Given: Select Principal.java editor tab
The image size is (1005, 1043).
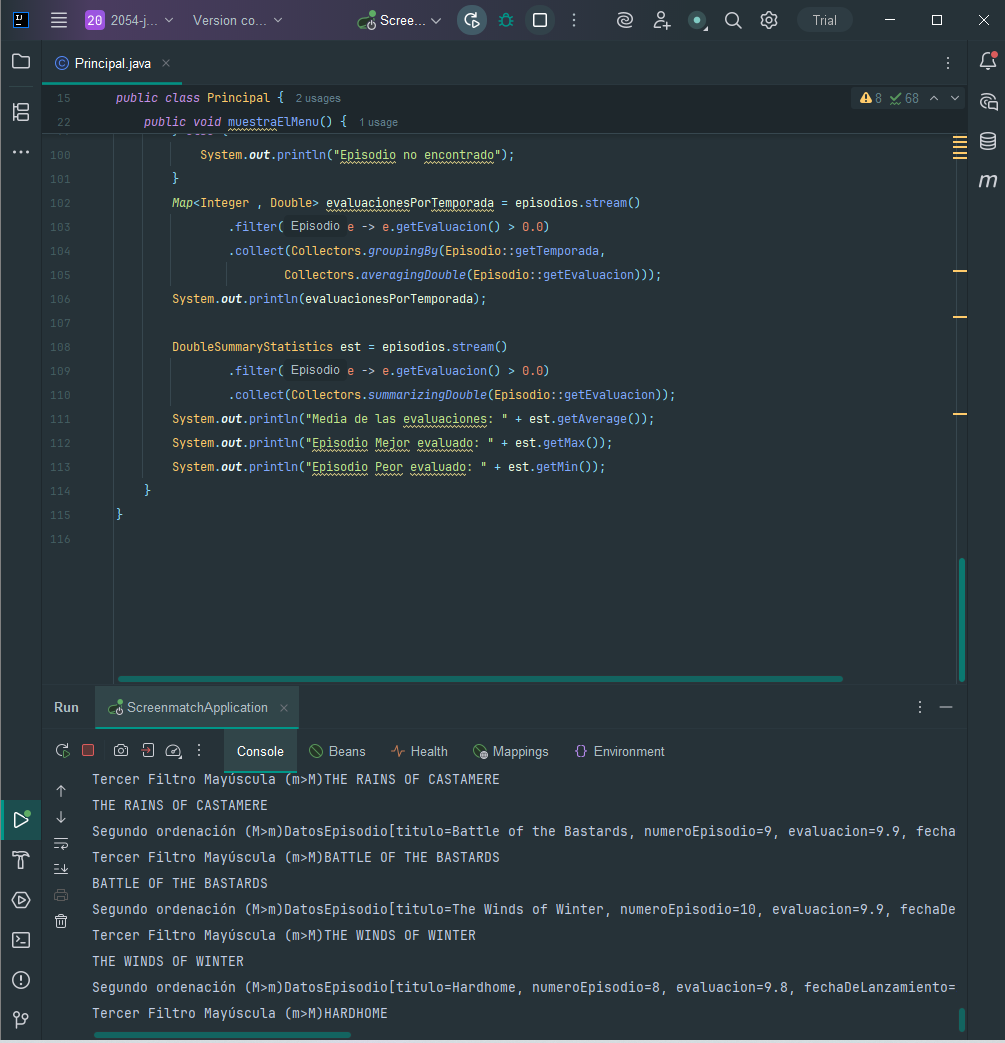Looking at the screenshot, I should click(112, 63).
